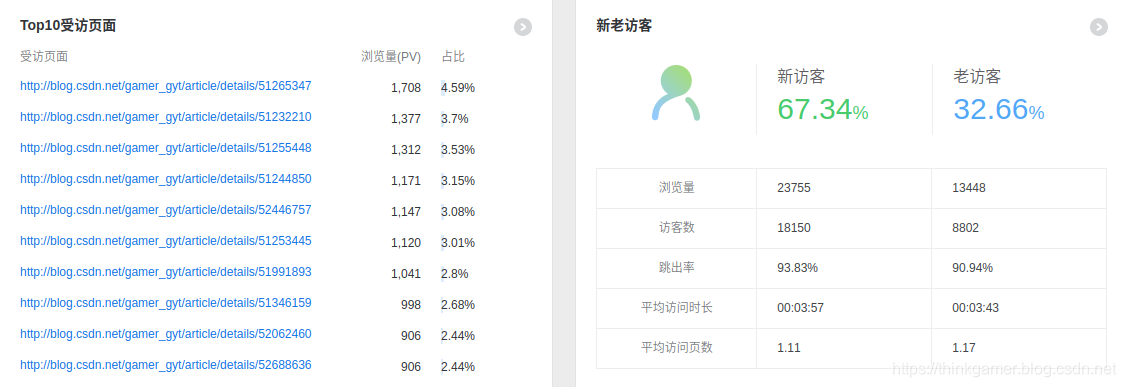1126x387 pixels.
Task: Open article link ending in 51265347
Action: [x=166, y=86]
